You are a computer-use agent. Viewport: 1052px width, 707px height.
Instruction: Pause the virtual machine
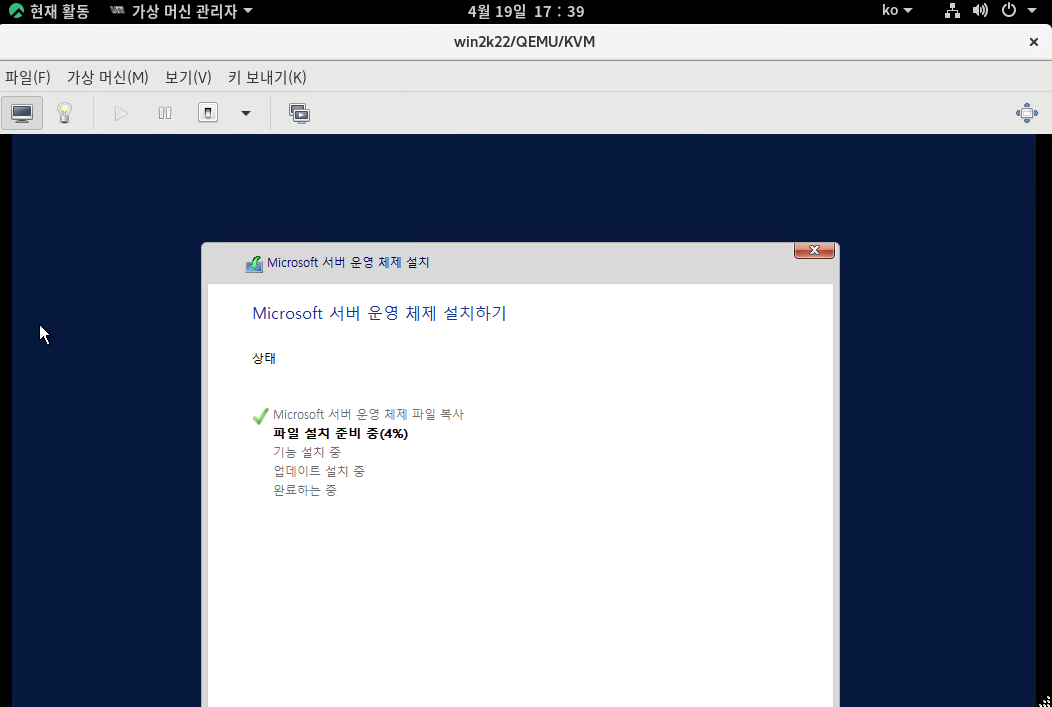coord(165,113)
